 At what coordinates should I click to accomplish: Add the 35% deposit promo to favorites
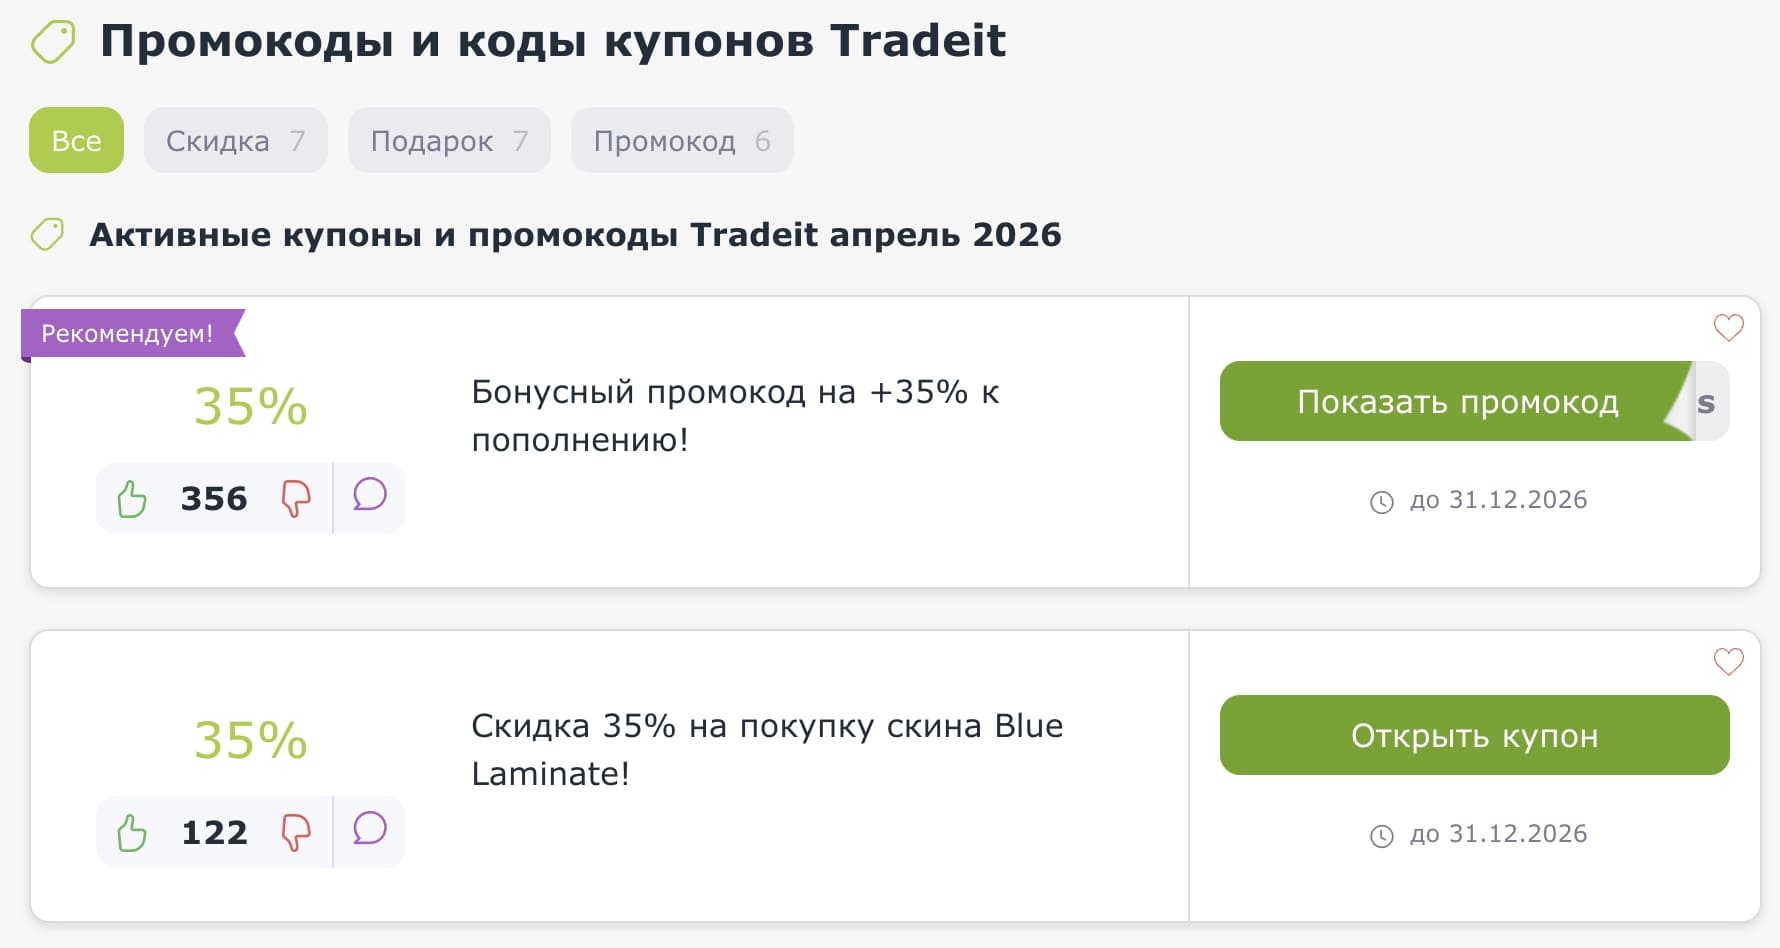[x=1727, y=328]
